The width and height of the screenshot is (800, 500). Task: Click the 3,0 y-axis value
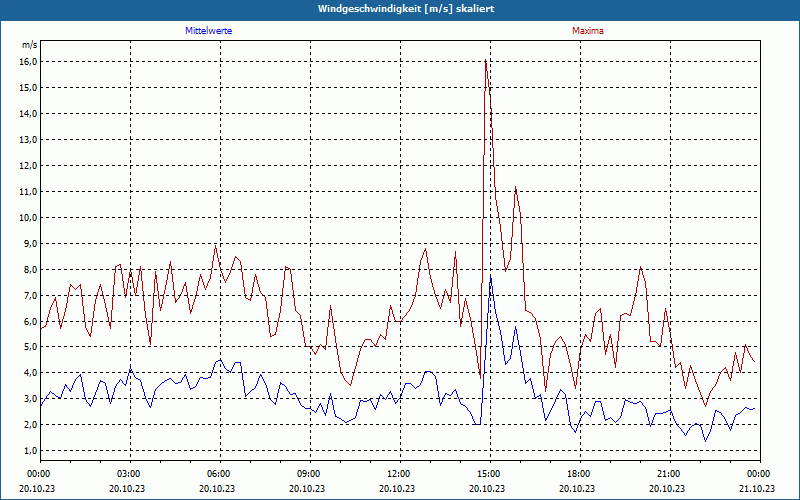click(x=31, y=399)
